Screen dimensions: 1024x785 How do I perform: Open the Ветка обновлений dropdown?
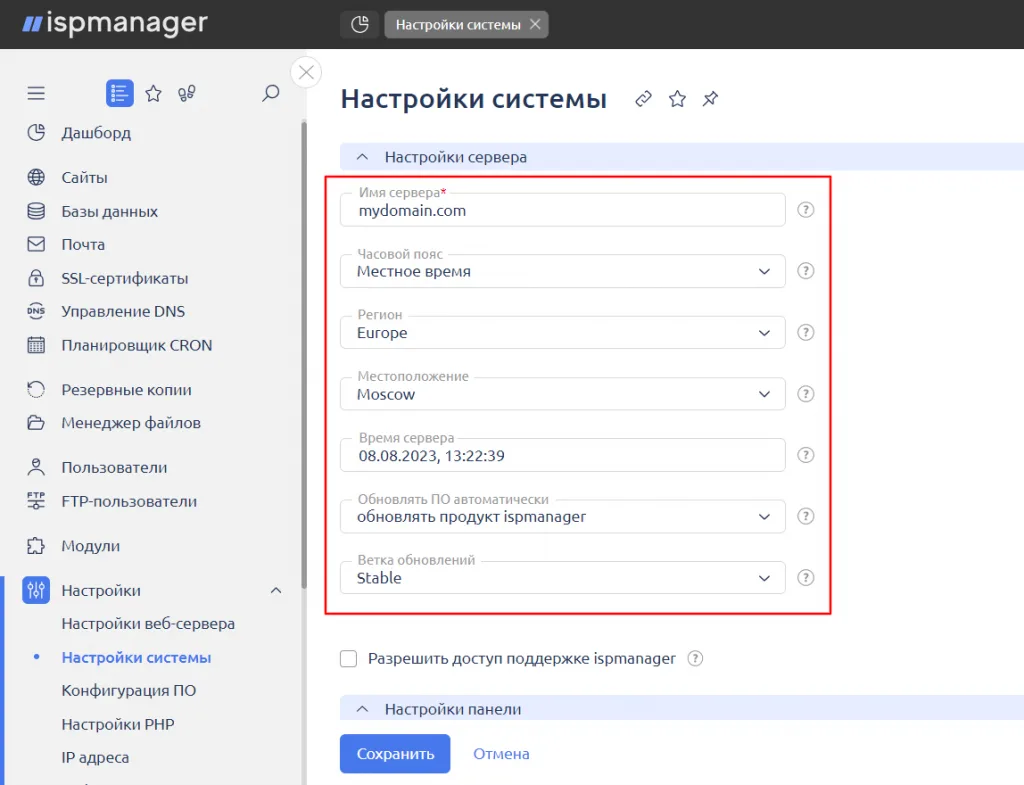coord(562,578)
